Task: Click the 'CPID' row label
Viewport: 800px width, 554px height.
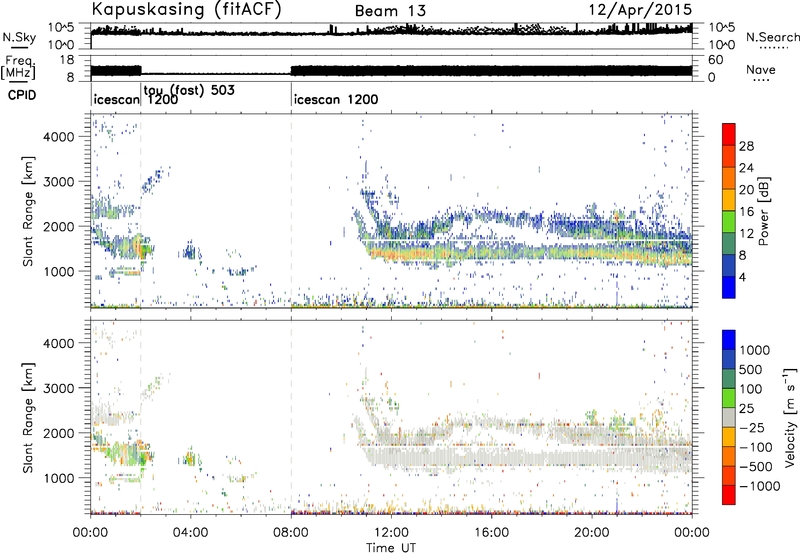Action: click(22, 95)
